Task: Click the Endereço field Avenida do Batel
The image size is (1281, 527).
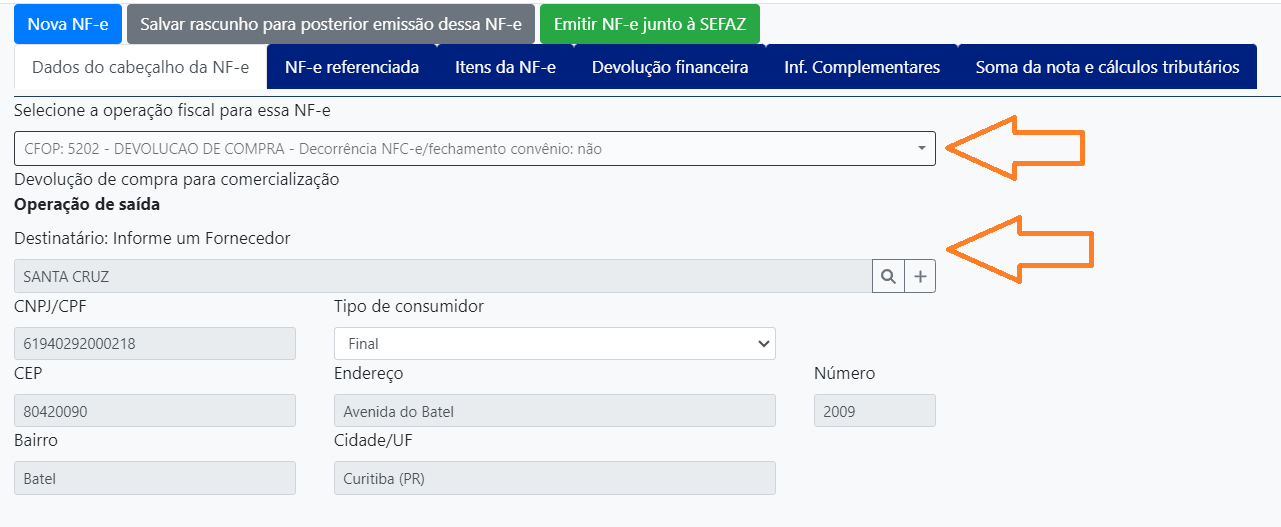Action: coord(554,411)
